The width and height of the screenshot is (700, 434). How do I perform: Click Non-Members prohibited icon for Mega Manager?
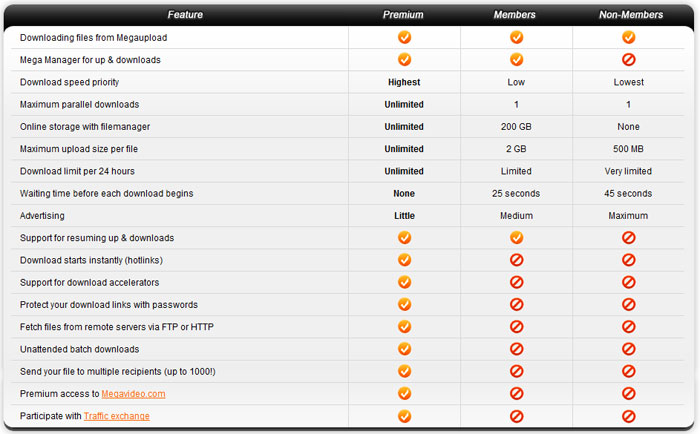[629, 59]
